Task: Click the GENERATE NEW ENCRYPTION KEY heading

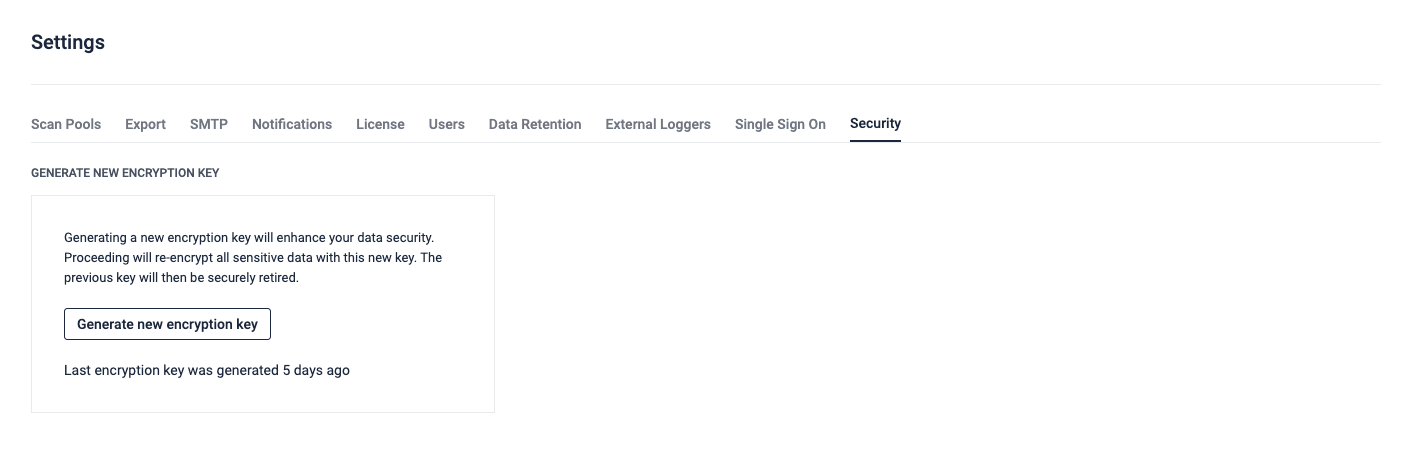Action: coord(125,173)
